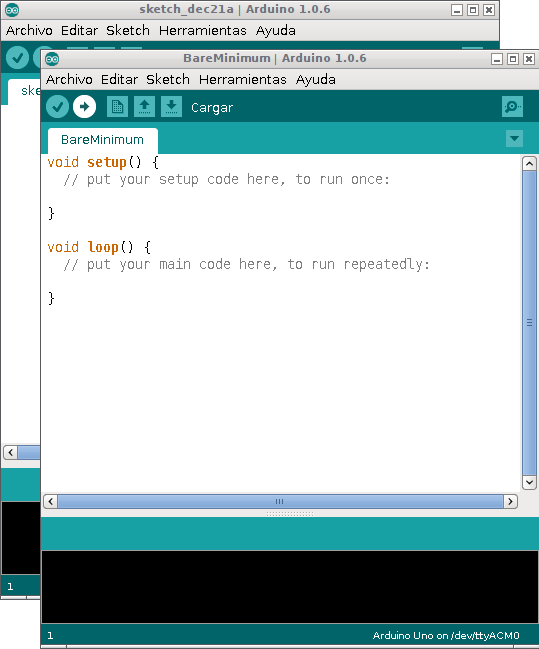Image resolution: width=539 pixels, height=649 pixels.
Task: Click the horizontal scrollbar thumb in BareMinimum
Action: click(x=280, y=502)
